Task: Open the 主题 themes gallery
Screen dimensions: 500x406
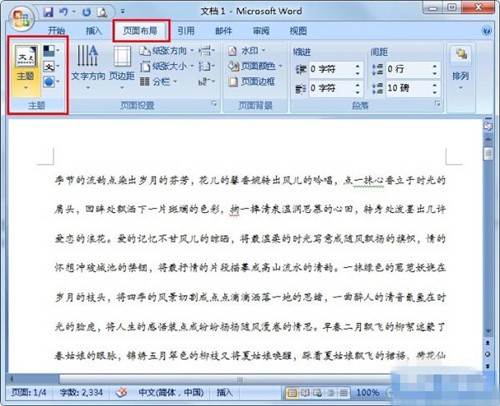Action: click(25, 69)
